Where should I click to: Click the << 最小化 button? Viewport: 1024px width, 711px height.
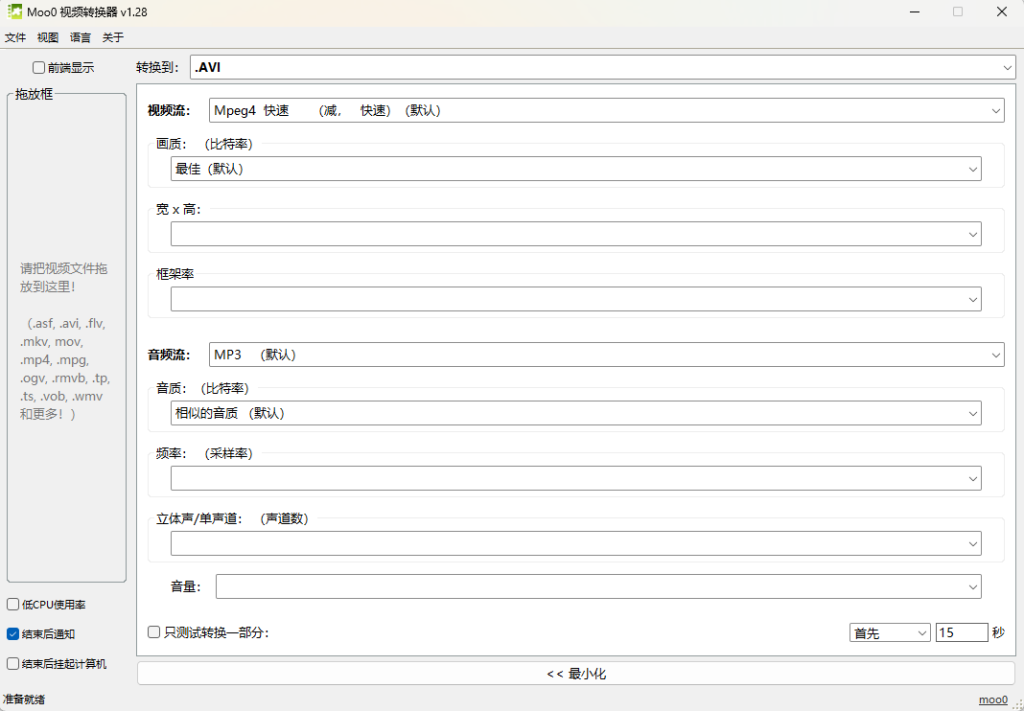575,674
